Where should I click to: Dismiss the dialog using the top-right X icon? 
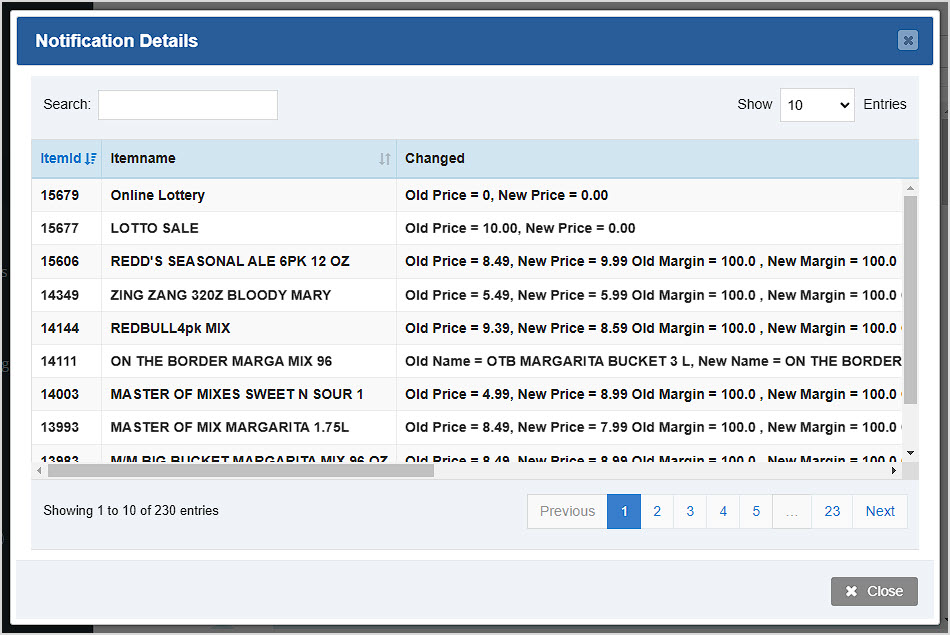tap(908, 41)
